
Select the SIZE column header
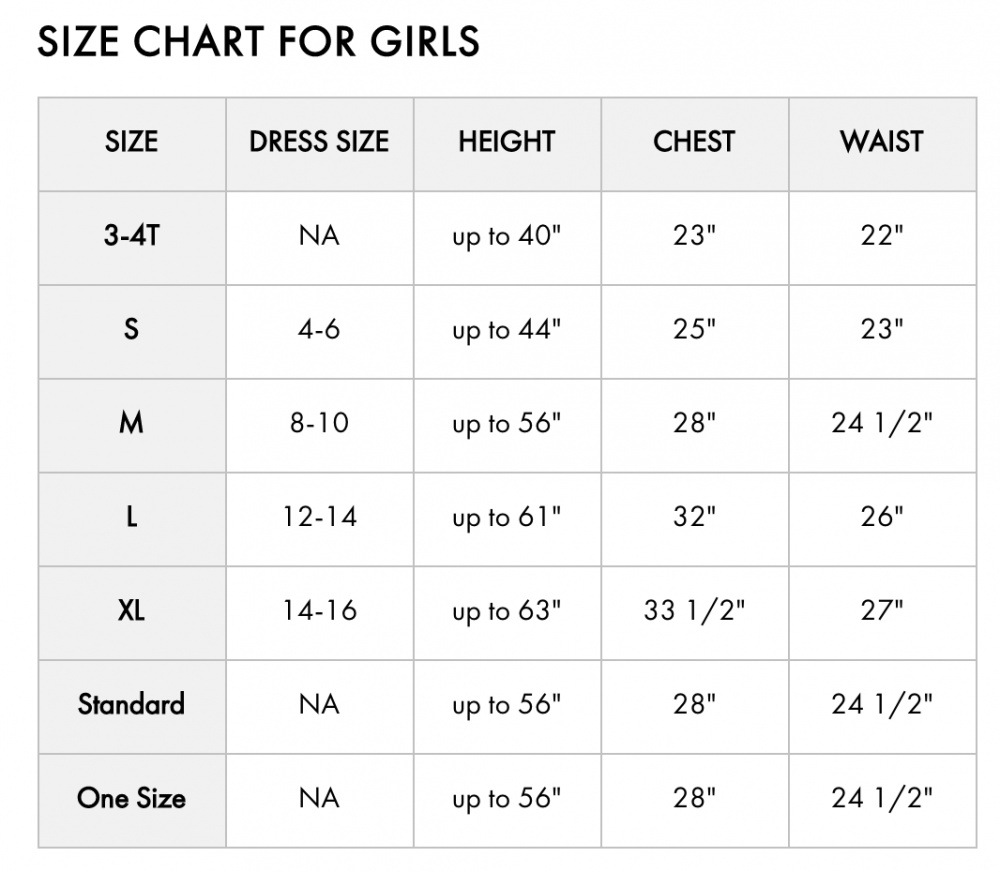132,144
